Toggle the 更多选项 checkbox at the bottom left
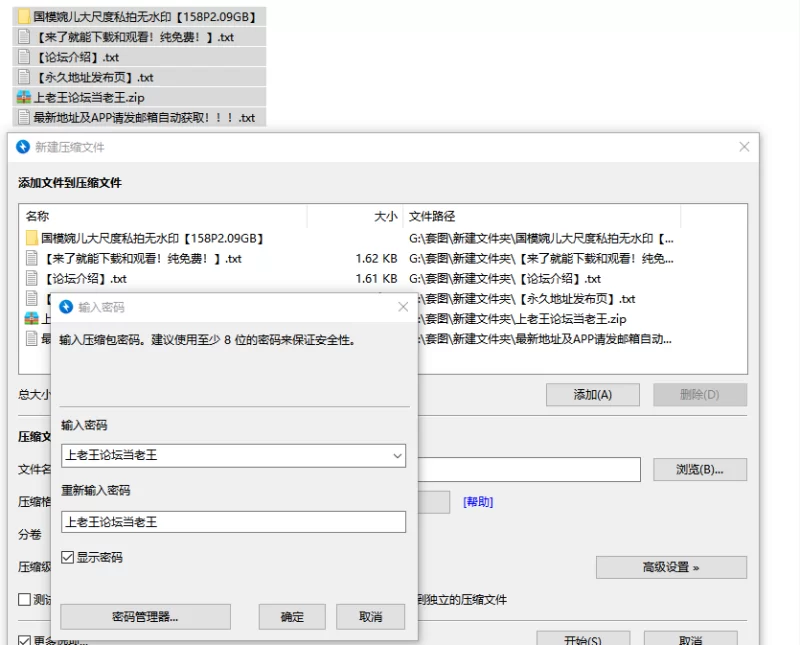 click(25, 640)
